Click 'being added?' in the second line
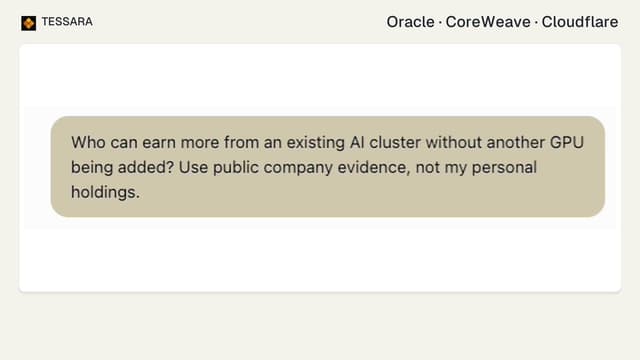640x360 pixels. (x=122, y=167)
